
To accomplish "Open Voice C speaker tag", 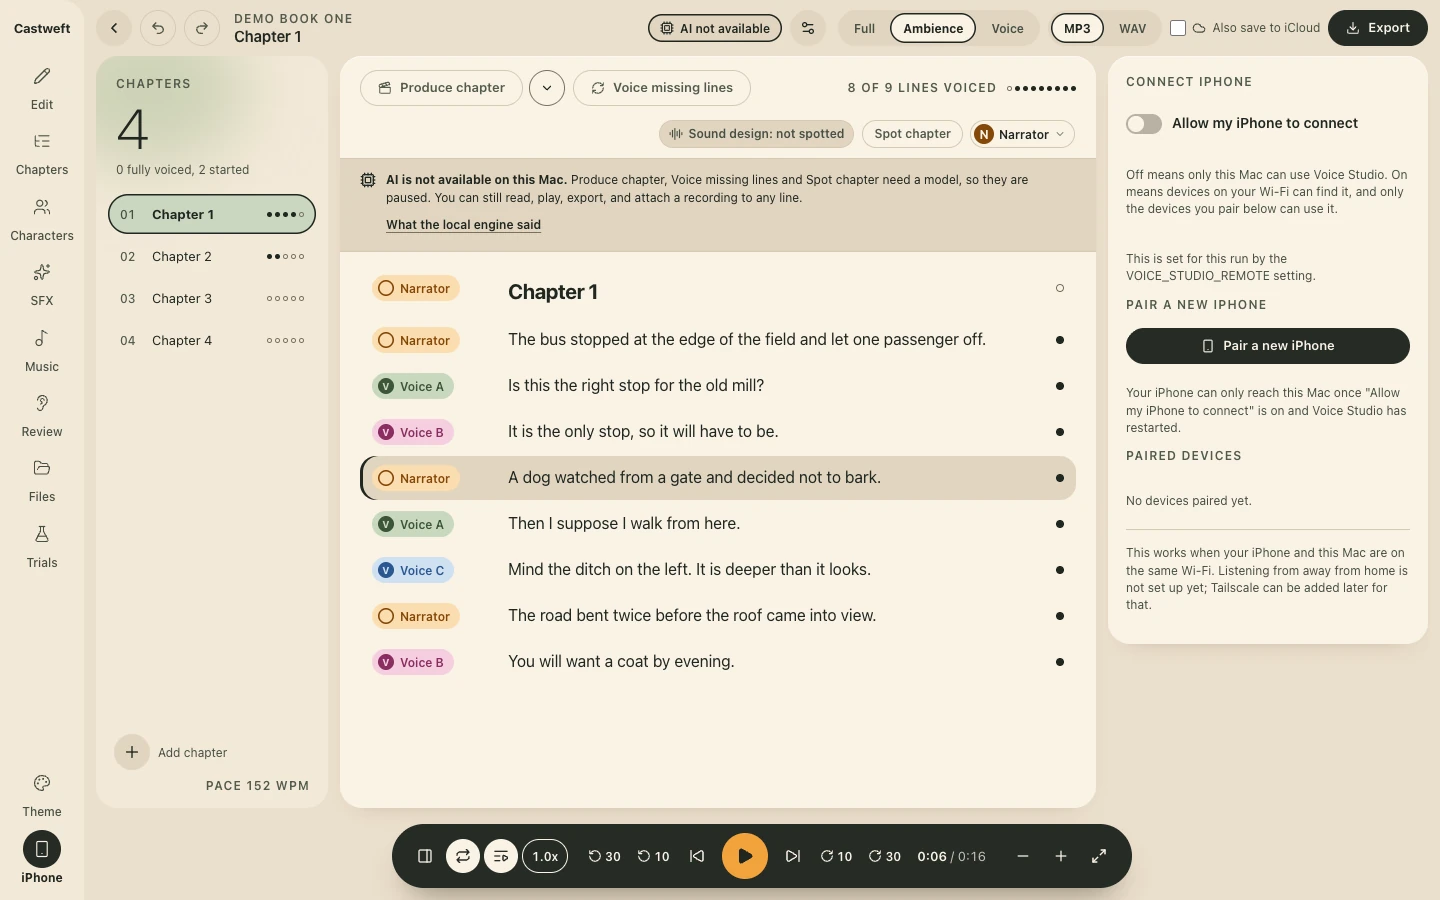I will pos(413,570).
